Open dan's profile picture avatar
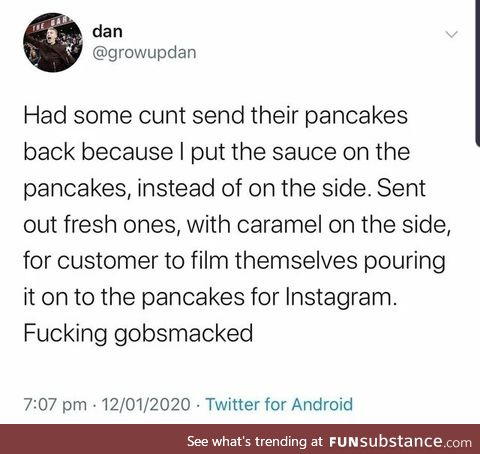The height and width of the screenshot is (454, 480). tap(52, 42)
